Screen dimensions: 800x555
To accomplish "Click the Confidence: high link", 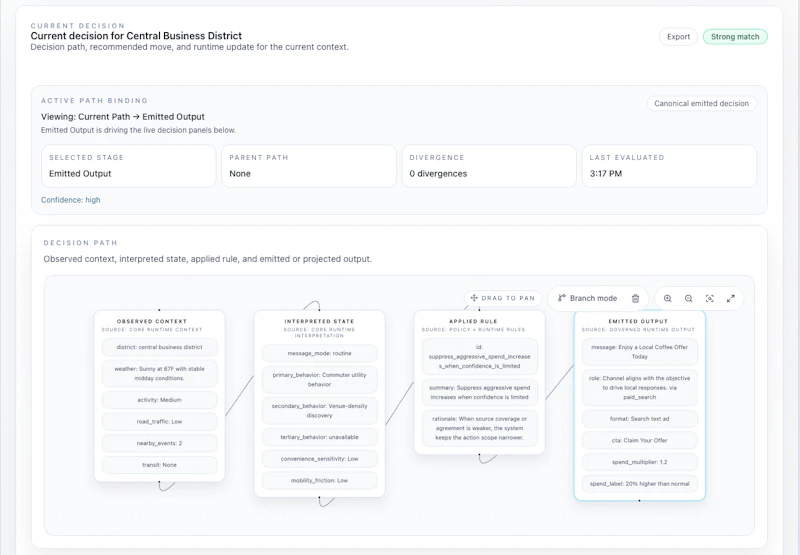I will pos(70,200).
